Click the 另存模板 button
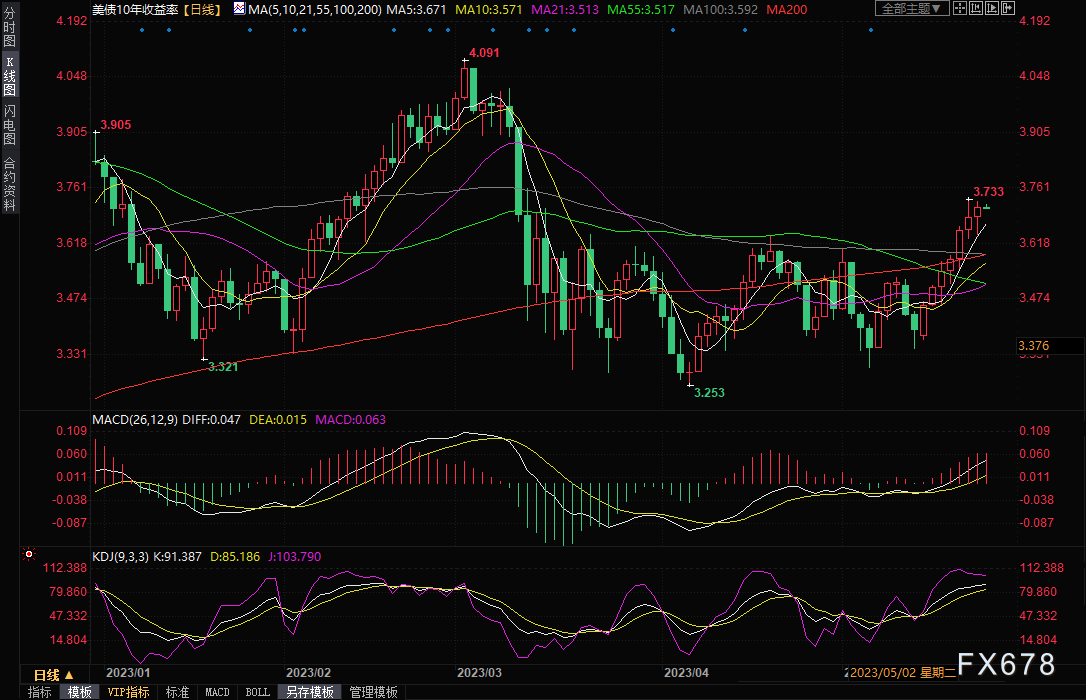The height and width of the screenshot is (700, 1086). (309, 692)
